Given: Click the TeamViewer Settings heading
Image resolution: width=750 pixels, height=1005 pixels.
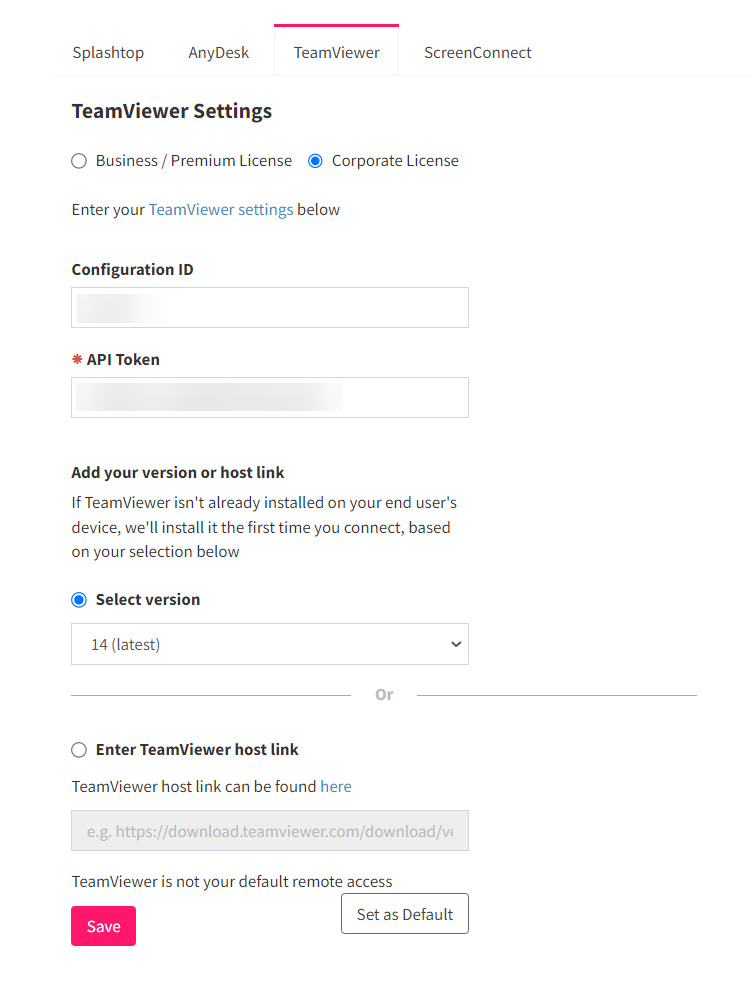Looking at the screenshot, I should point(171,111).
